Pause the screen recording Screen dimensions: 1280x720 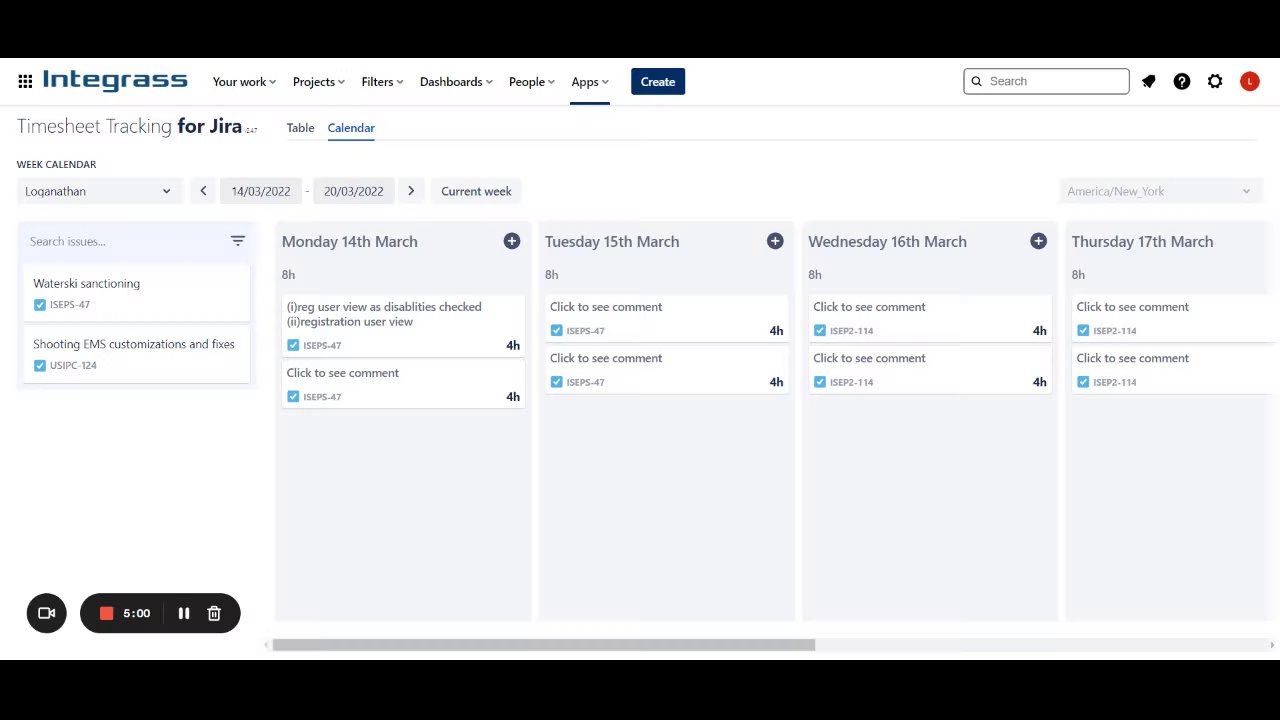[x=184, y=613]
